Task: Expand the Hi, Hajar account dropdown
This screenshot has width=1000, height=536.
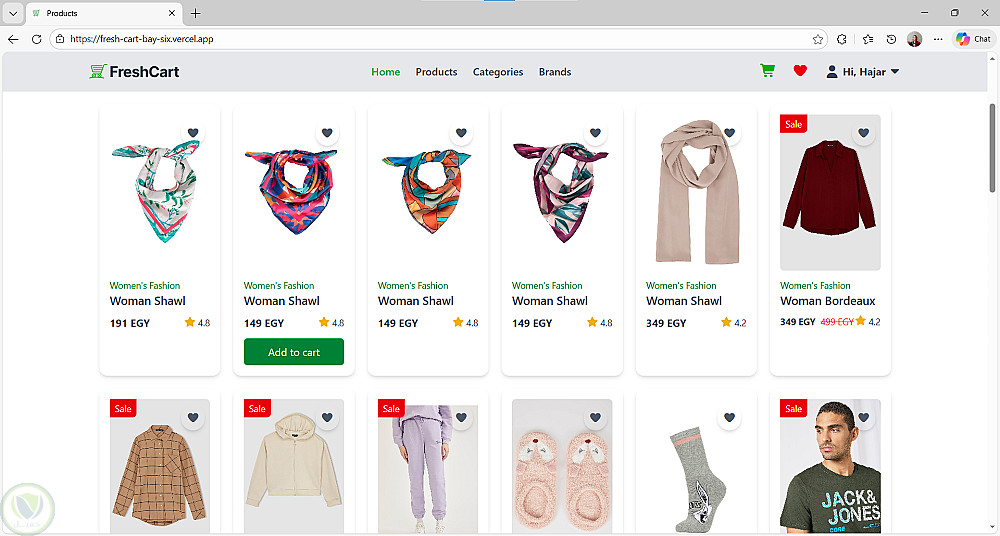Action: pos(863,72)
